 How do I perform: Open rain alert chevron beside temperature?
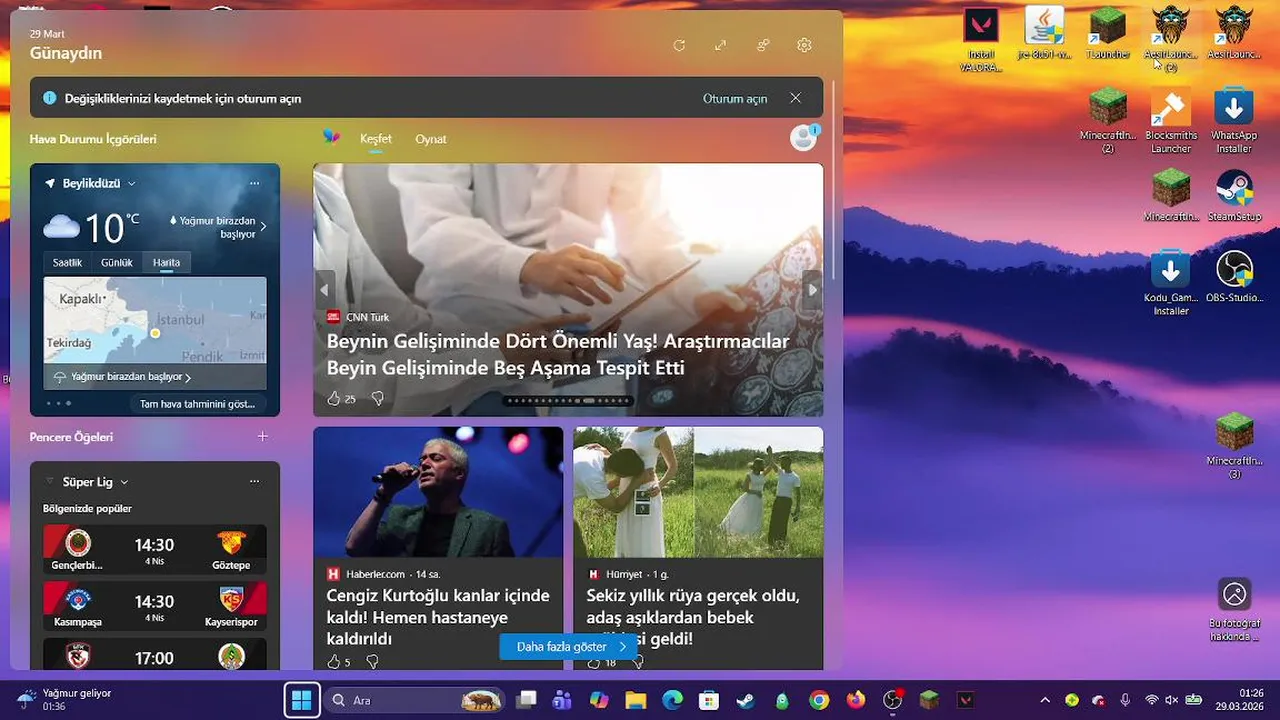(263, 227)
